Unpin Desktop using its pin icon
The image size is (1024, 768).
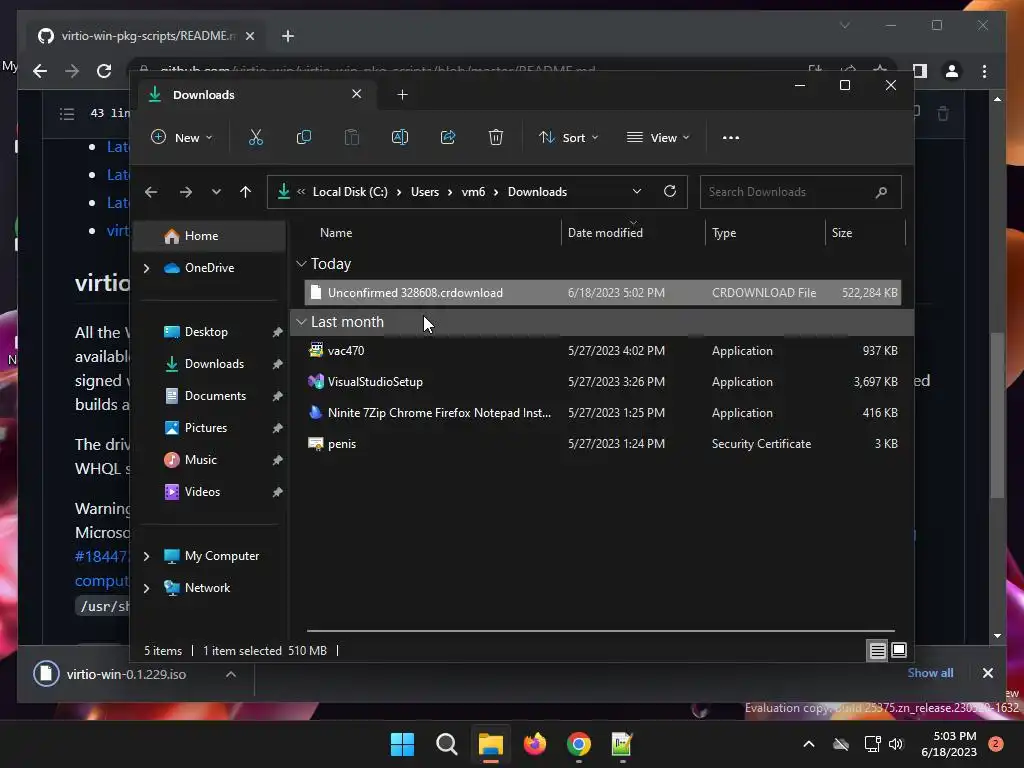pyautogui.click(x=278, y=332)
